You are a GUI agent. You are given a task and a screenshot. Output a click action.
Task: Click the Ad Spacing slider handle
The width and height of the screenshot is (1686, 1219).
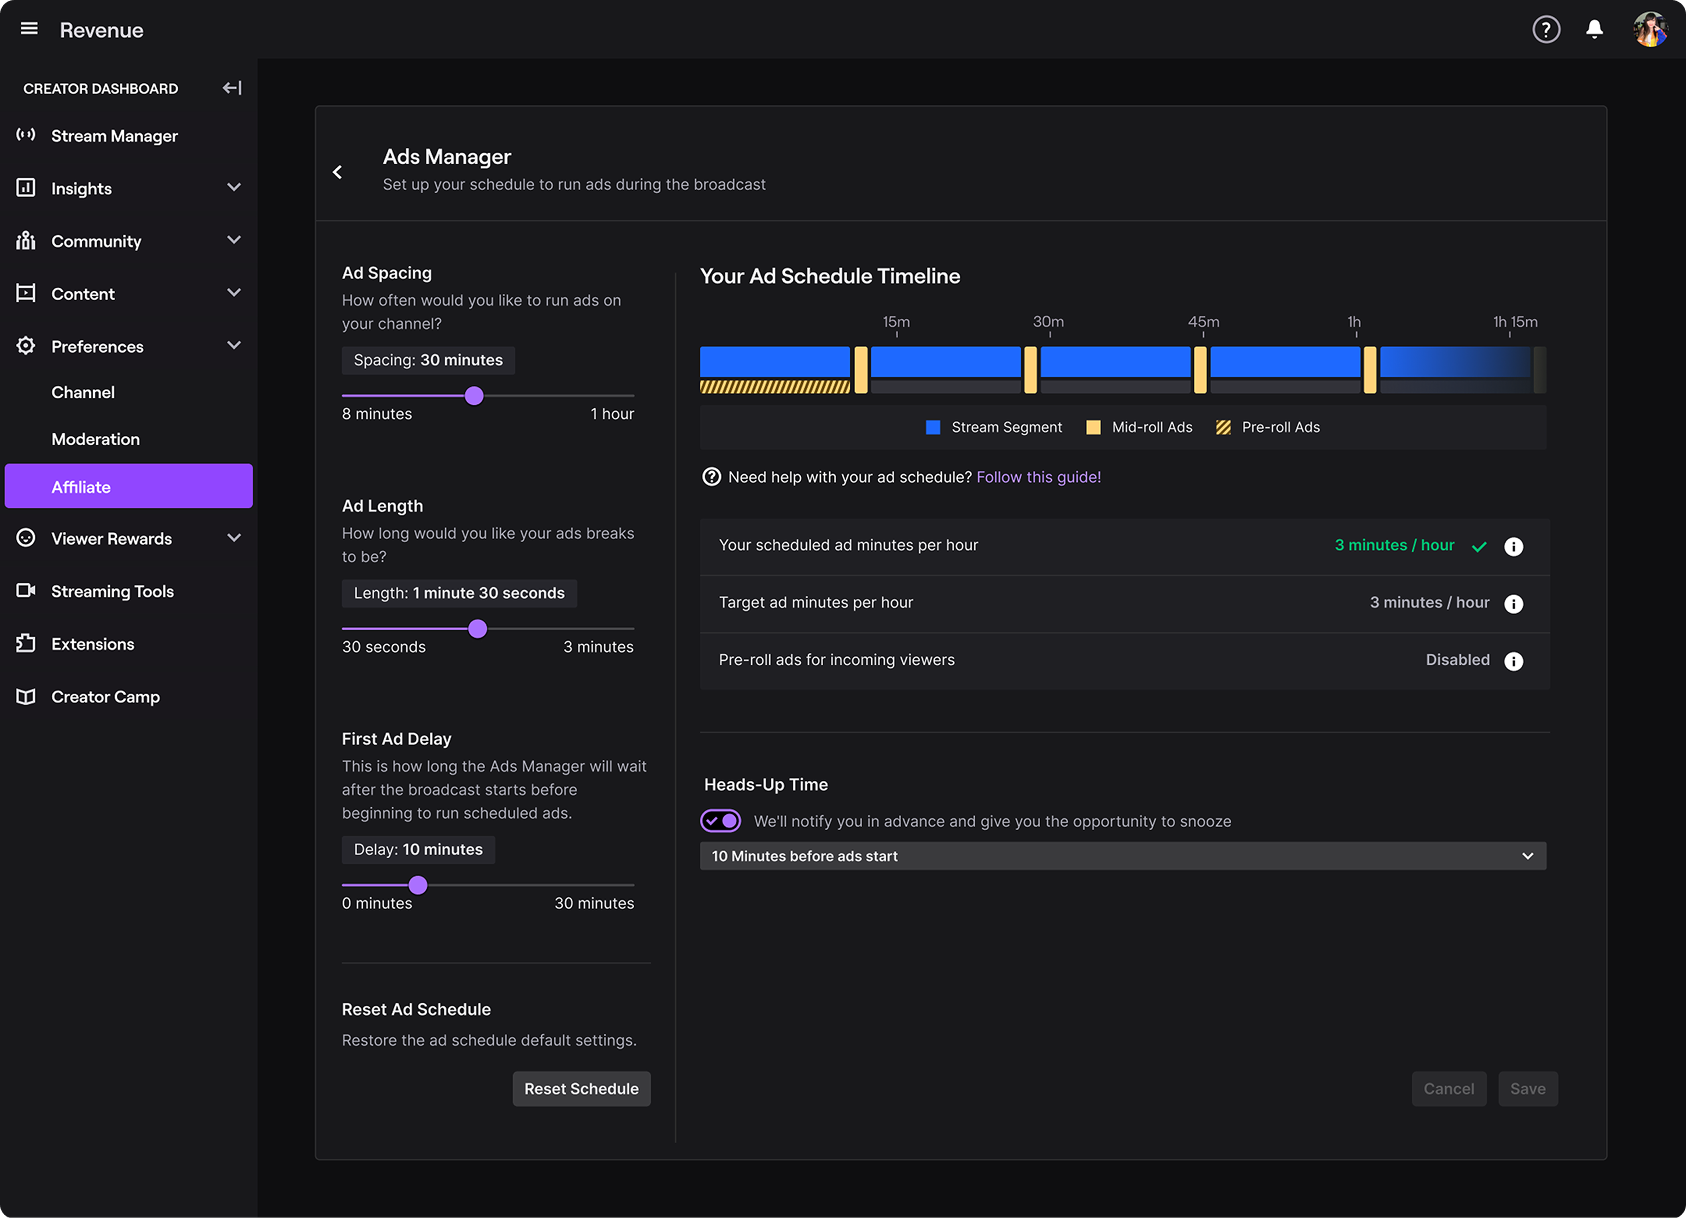click(474, 396)
